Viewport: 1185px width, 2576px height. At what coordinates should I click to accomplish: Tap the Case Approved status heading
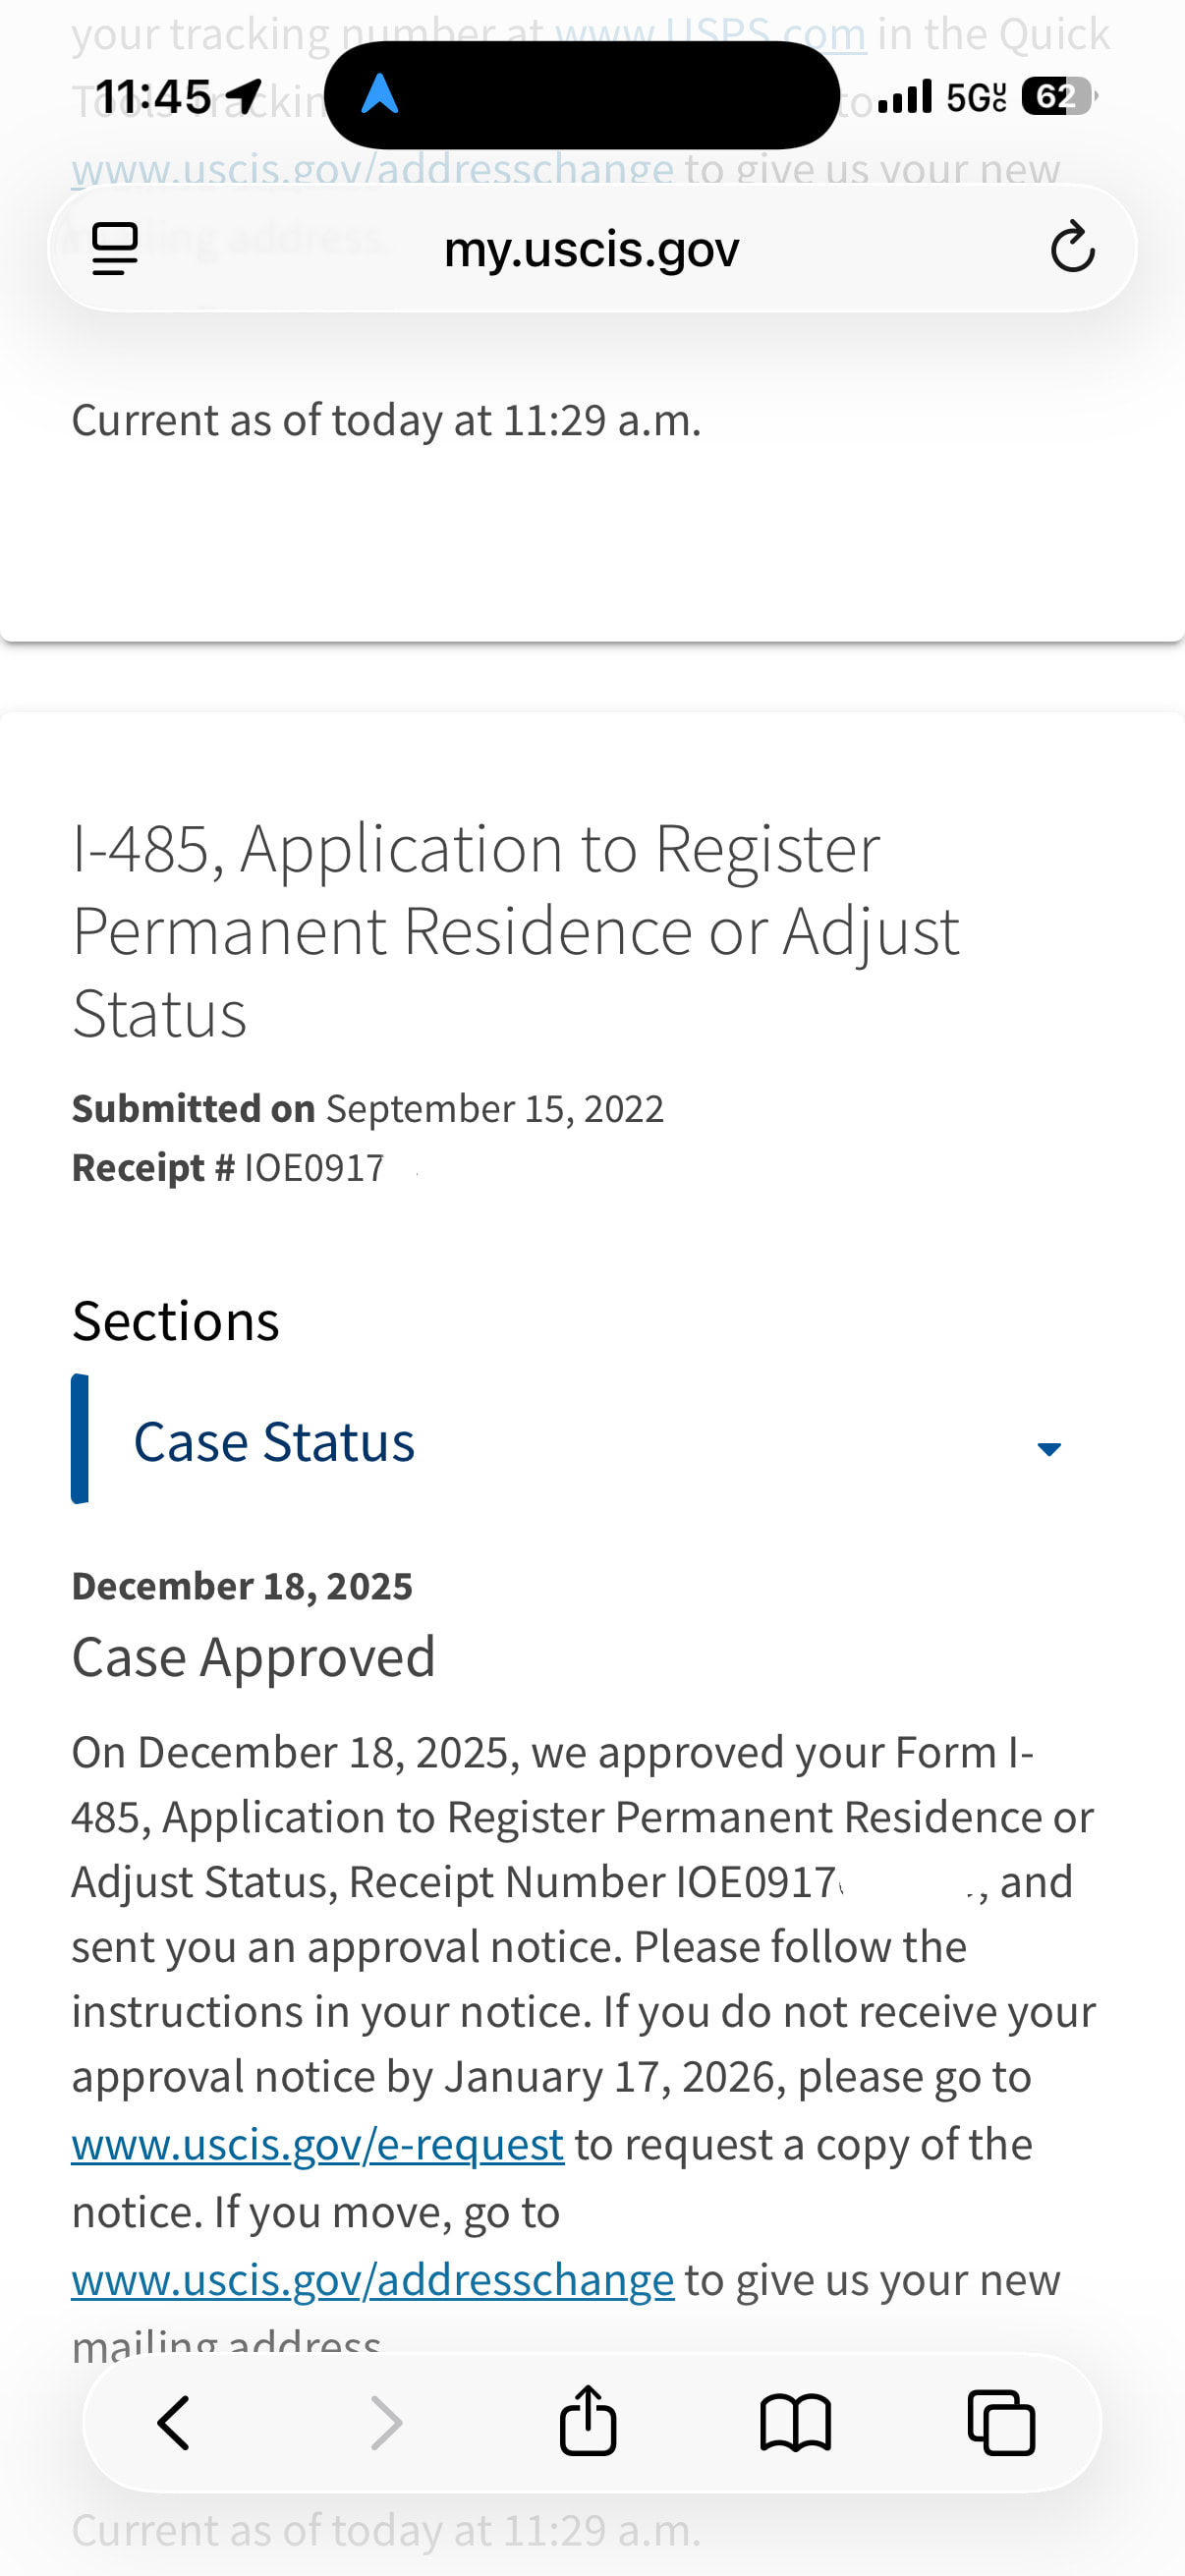point(253,1657)
